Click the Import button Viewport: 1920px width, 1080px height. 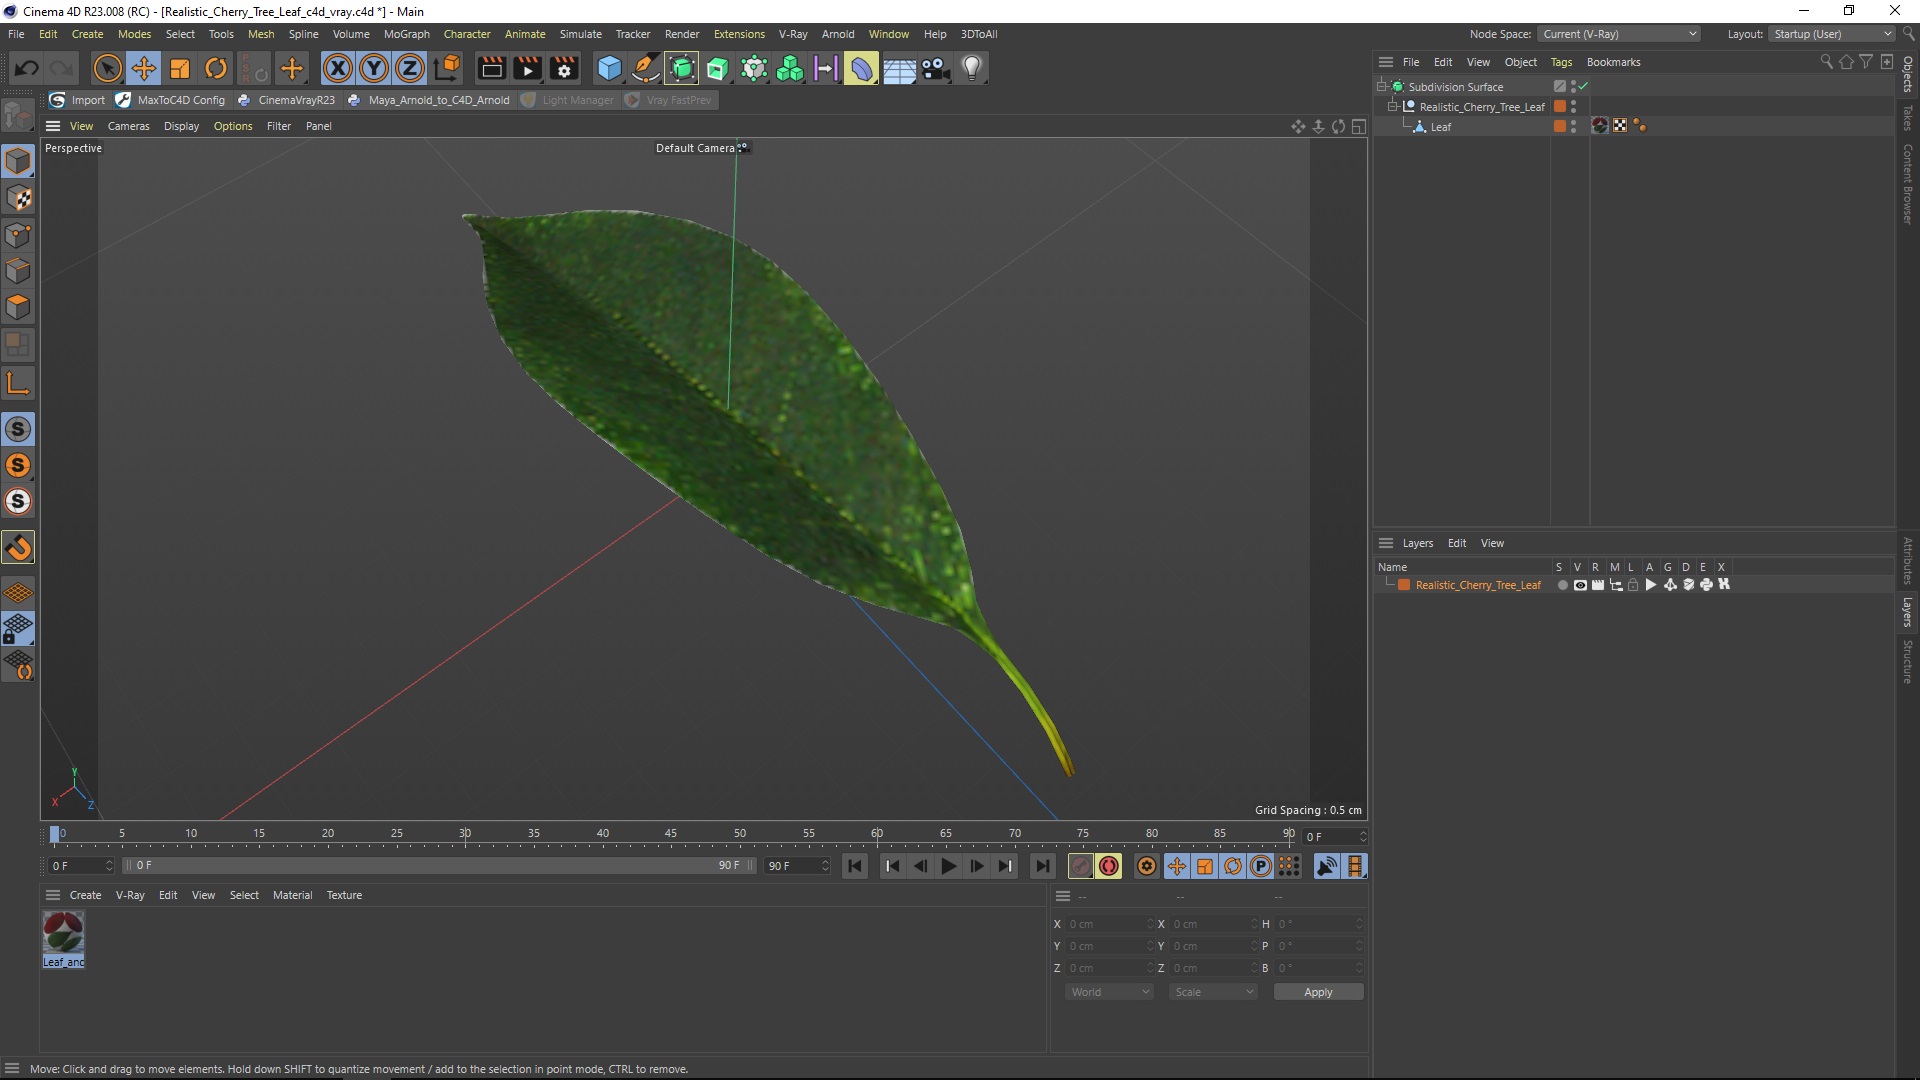[x=77, y=100]
